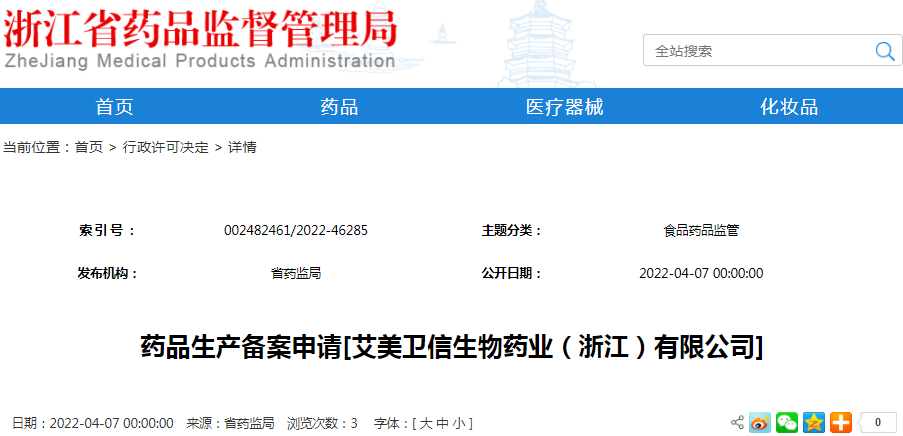Open the 首页 navigation tab

114,107
